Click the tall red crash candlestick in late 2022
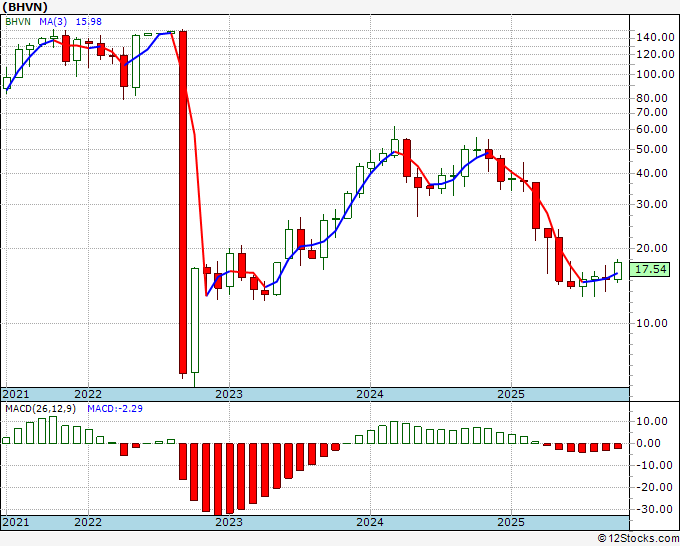The width and height of the screenshot is (680, 546). click(x=183, y=202)
